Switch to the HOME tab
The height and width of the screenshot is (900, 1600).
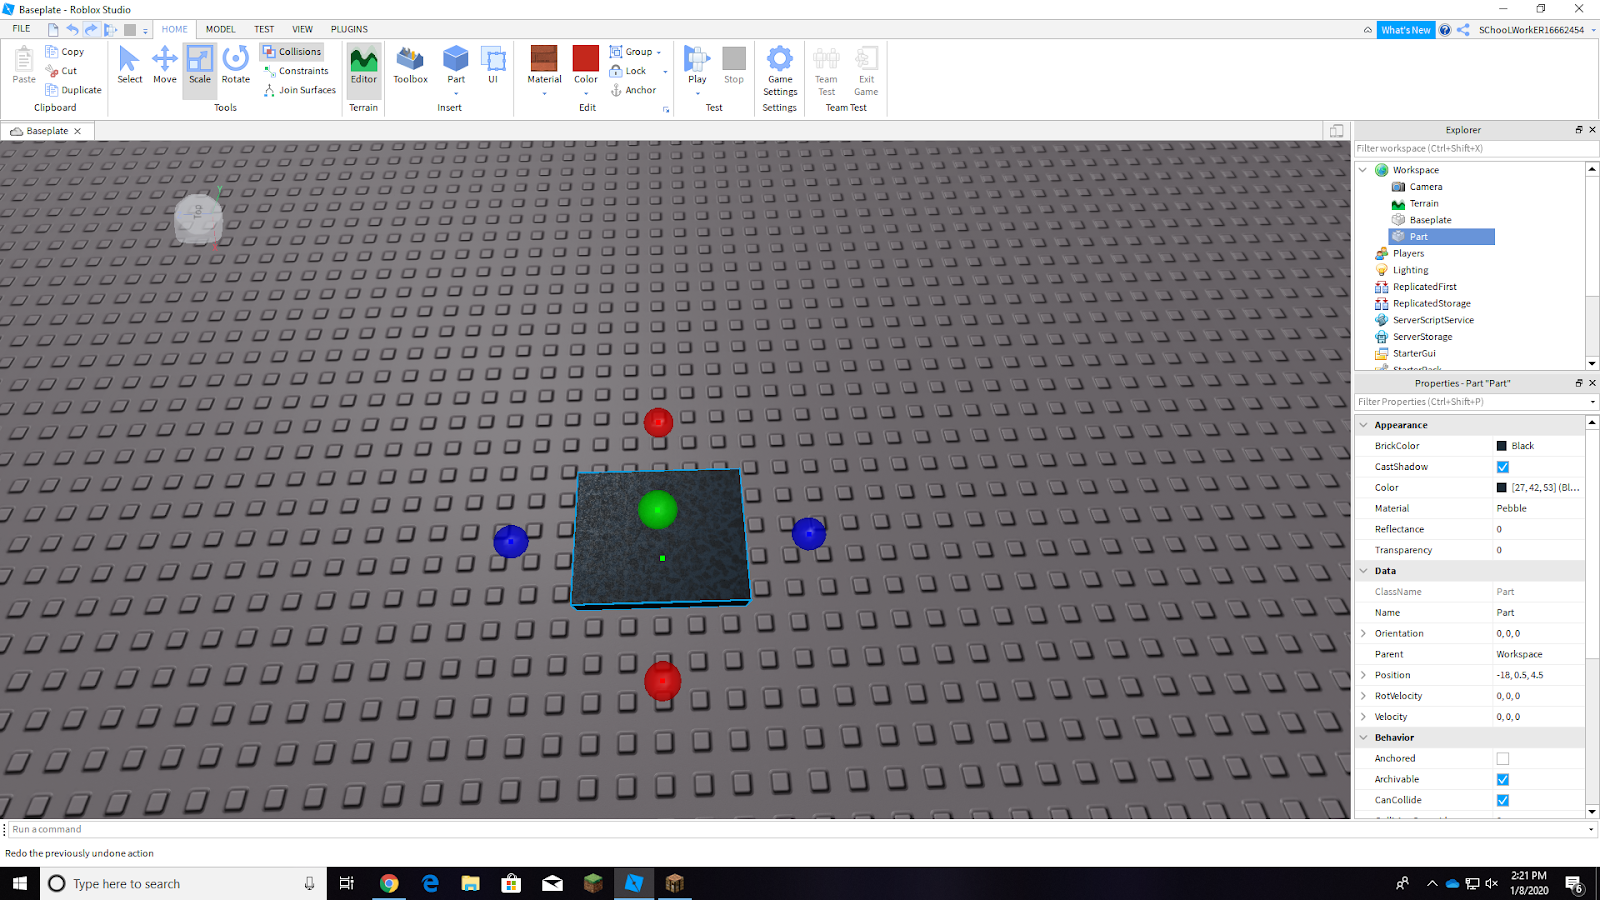pyautogui.click(x=175, y=29)
